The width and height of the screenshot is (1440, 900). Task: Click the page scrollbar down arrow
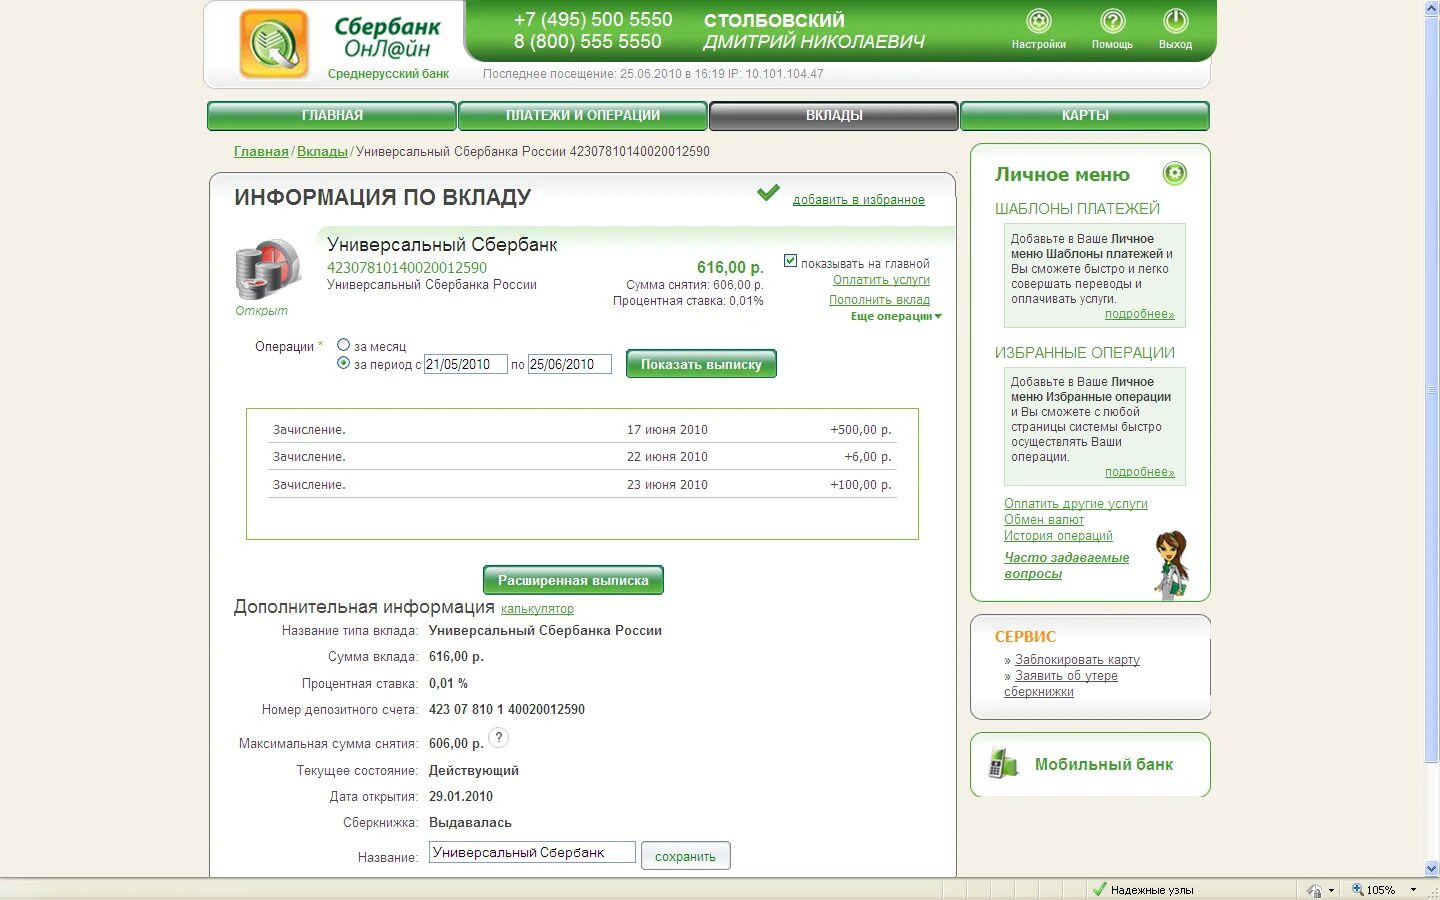[x=1431, y=869]
